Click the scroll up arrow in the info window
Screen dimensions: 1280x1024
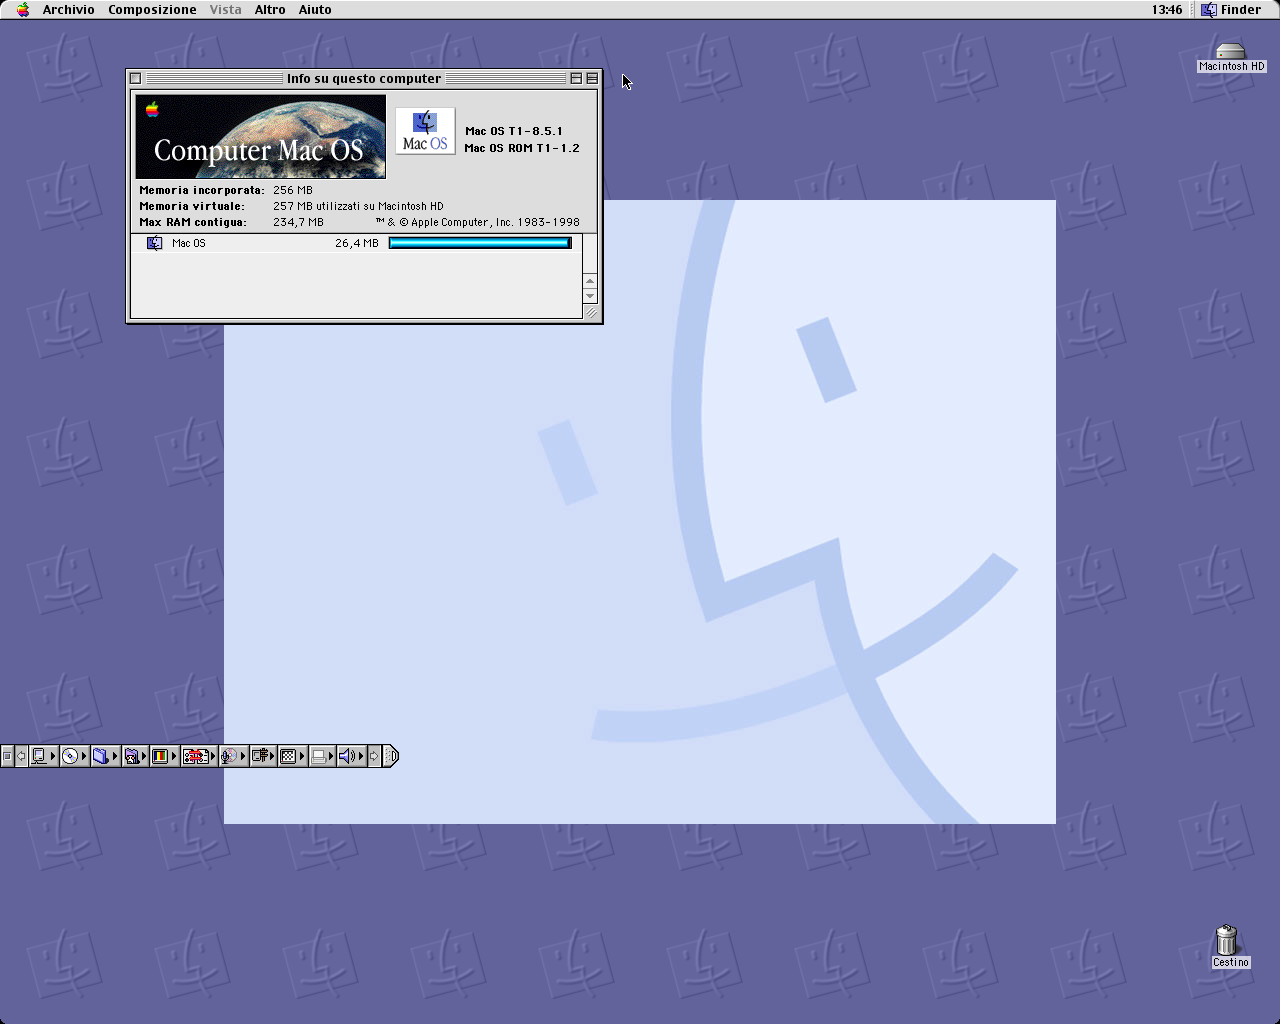(x=590, y=281)
